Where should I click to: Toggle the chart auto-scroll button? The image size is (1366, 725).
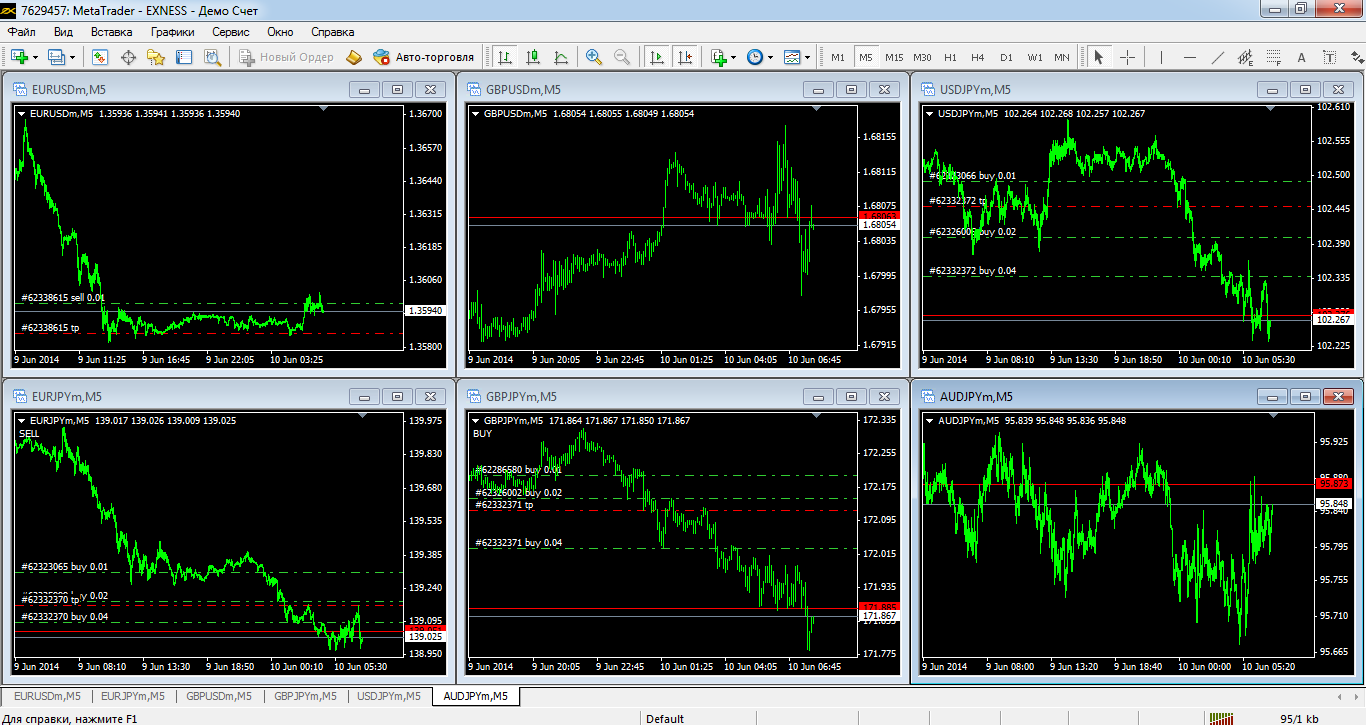coord(657,57)
